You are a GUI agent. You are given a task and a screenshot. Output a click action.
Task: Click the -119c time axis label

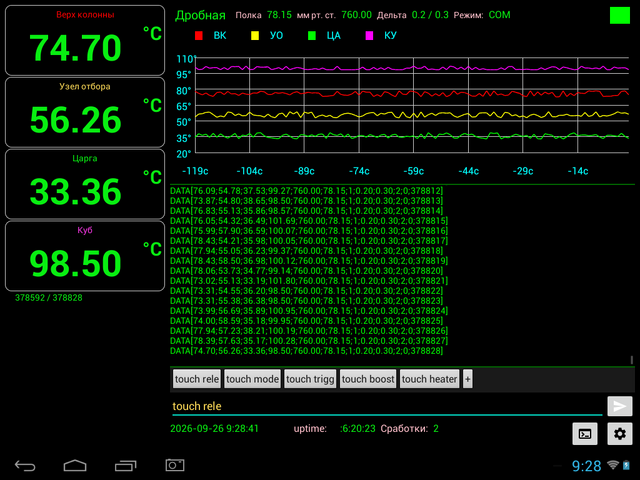tap(195, 171)
